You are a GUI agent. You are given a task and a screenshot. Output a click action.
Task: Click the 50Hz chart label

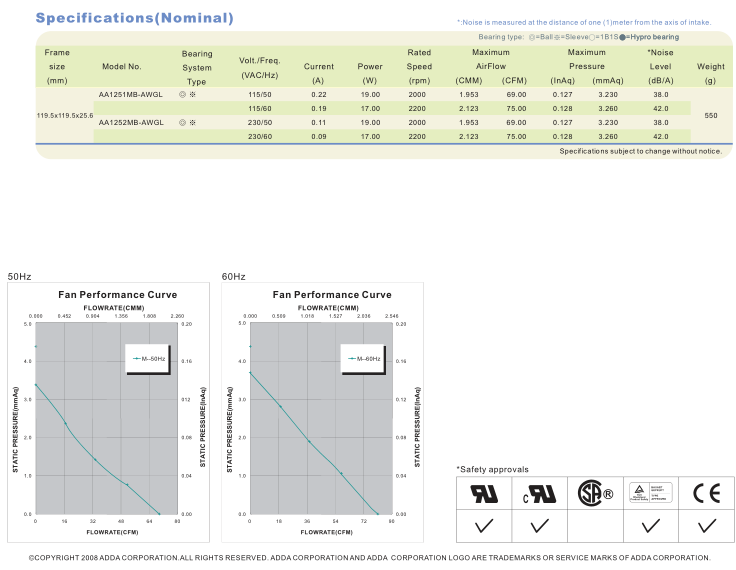point(19,277)
